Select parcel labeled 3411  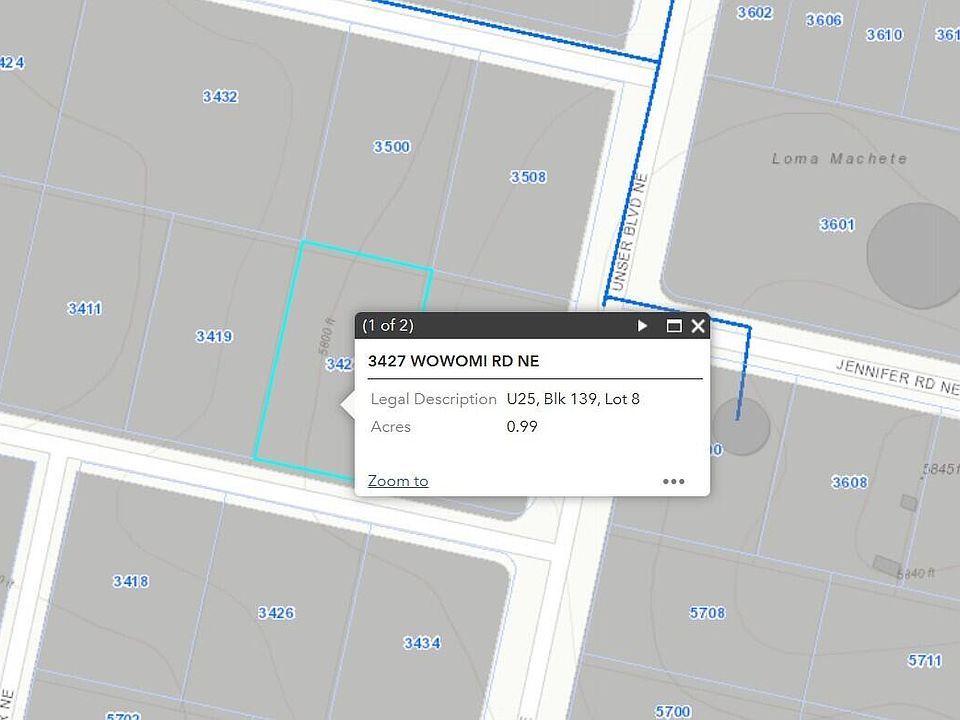(84, 309)
